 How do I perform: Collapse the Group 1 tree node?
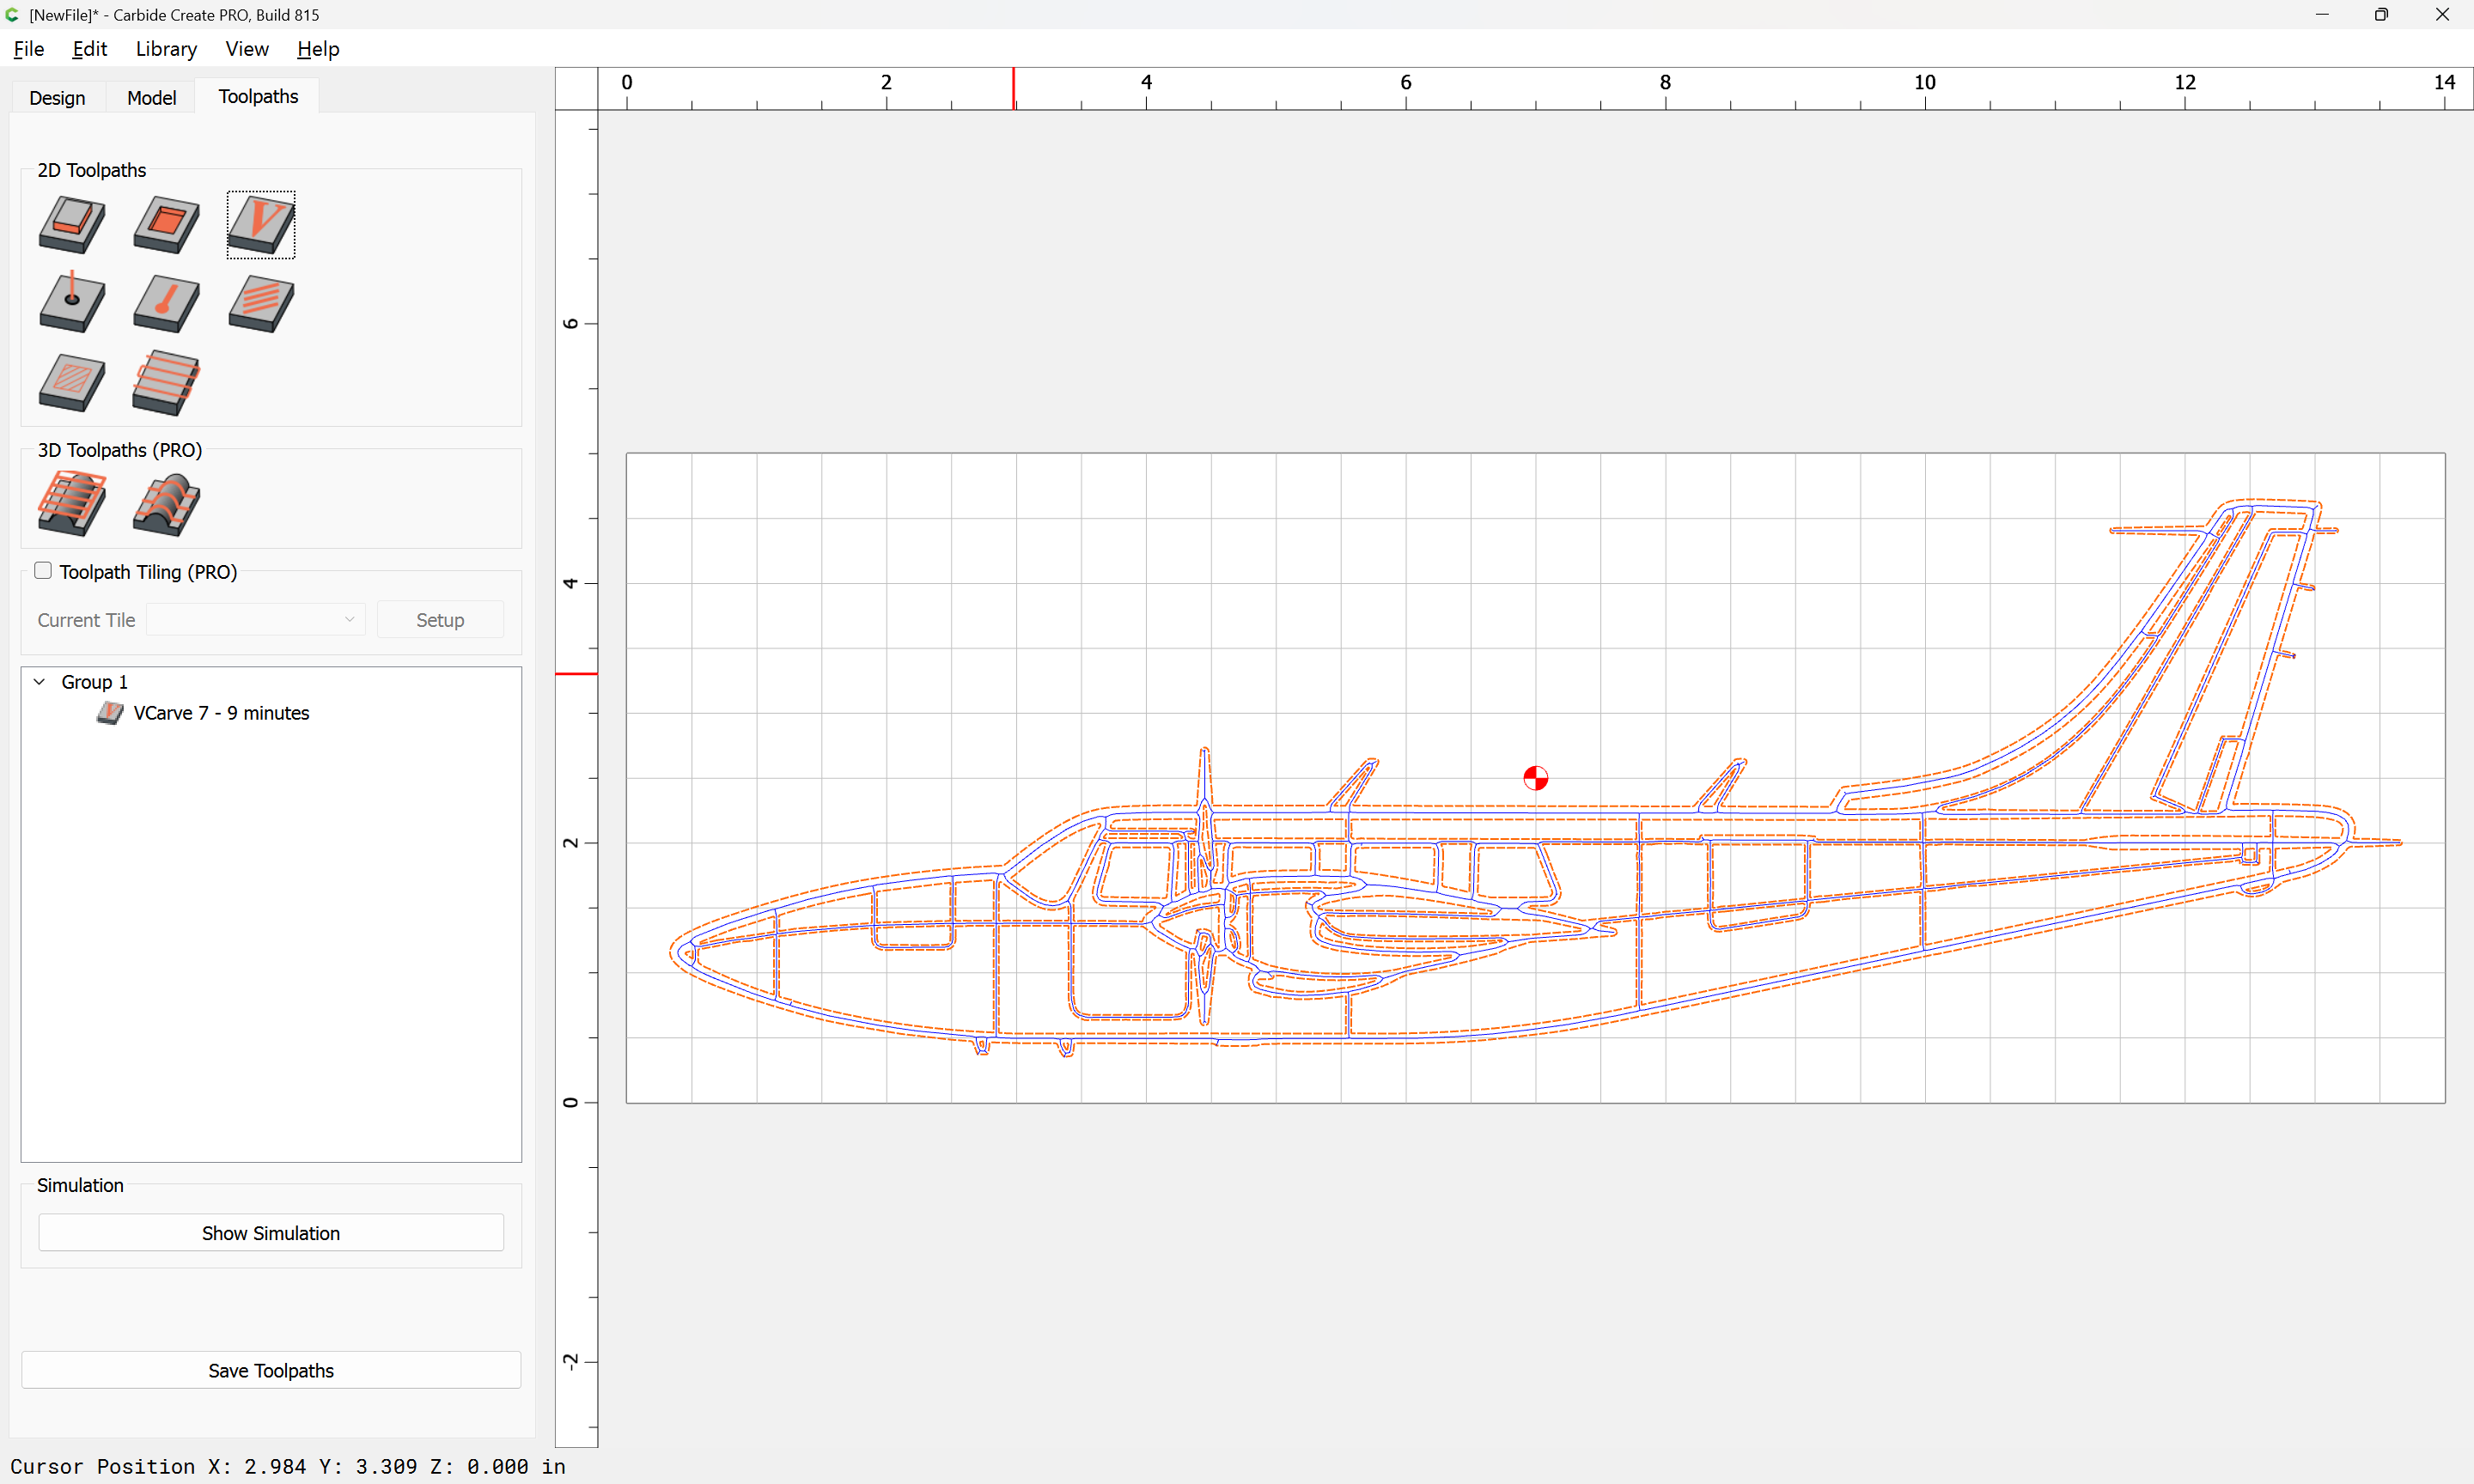pos(40,682)
